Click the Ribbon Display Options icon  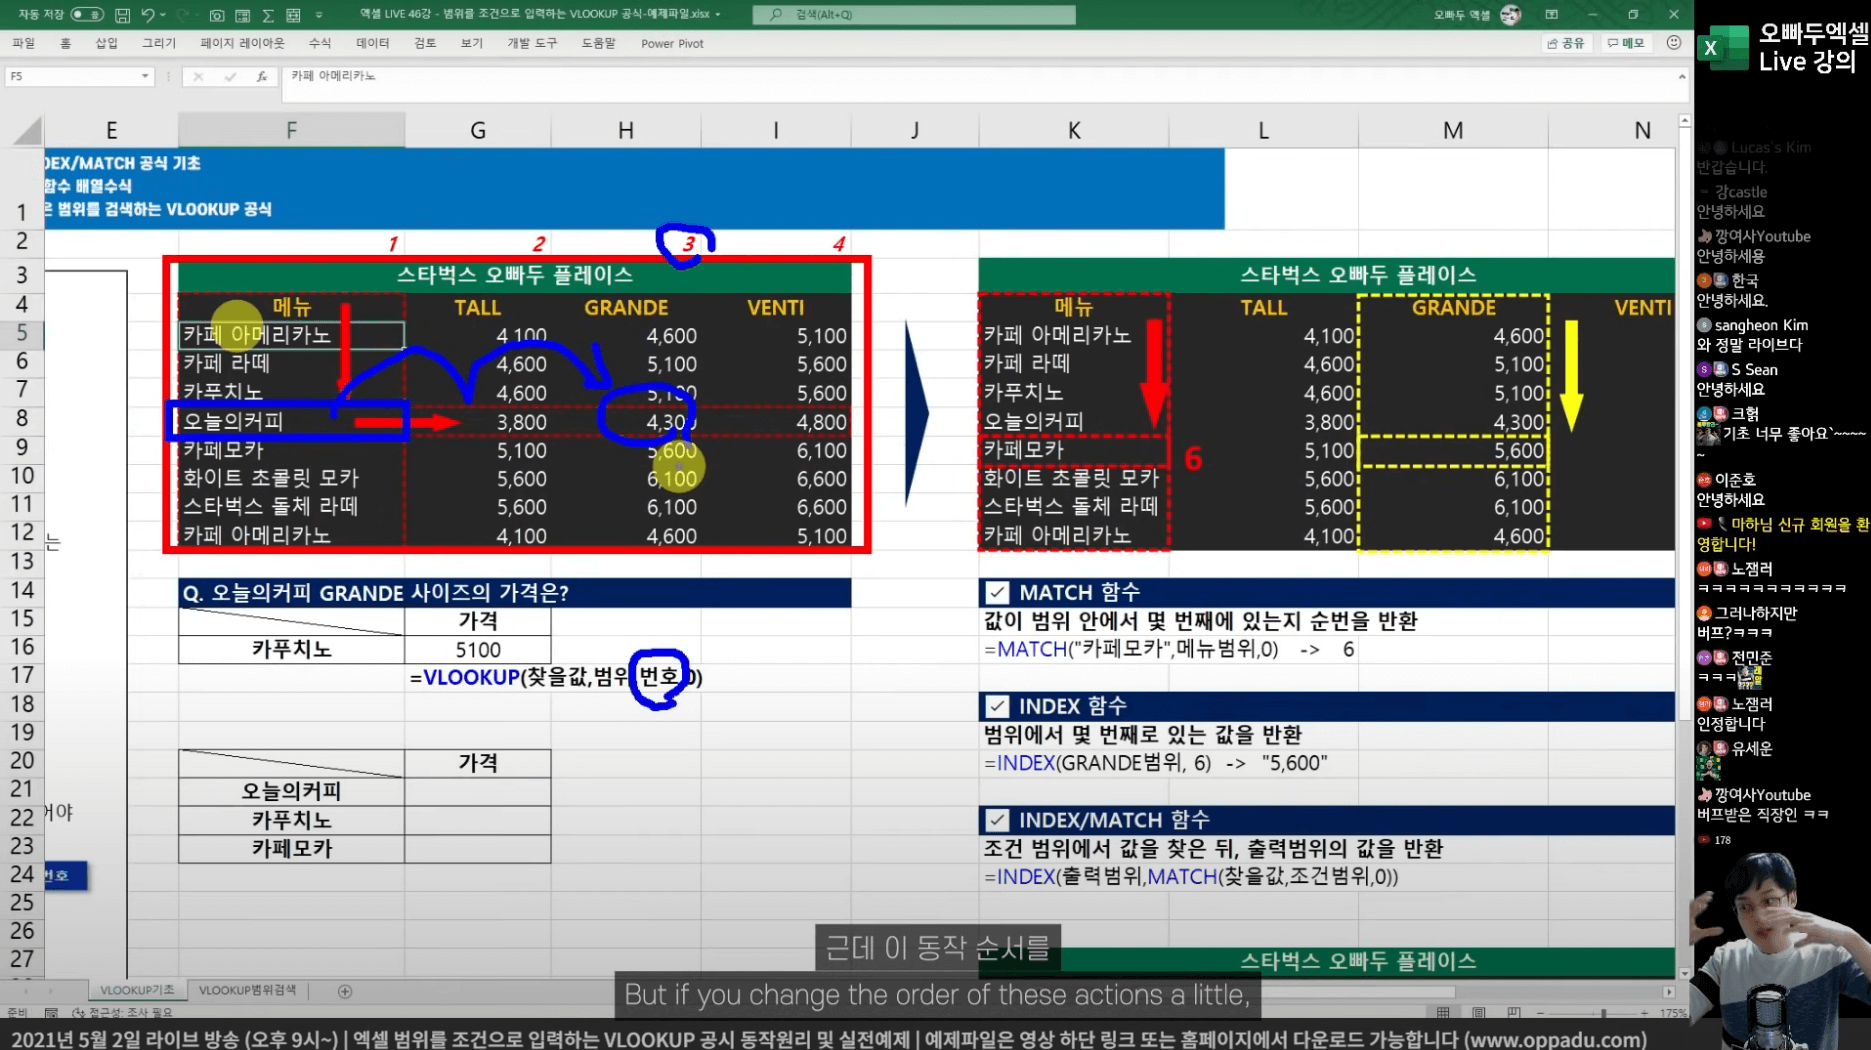point(1551,14)
